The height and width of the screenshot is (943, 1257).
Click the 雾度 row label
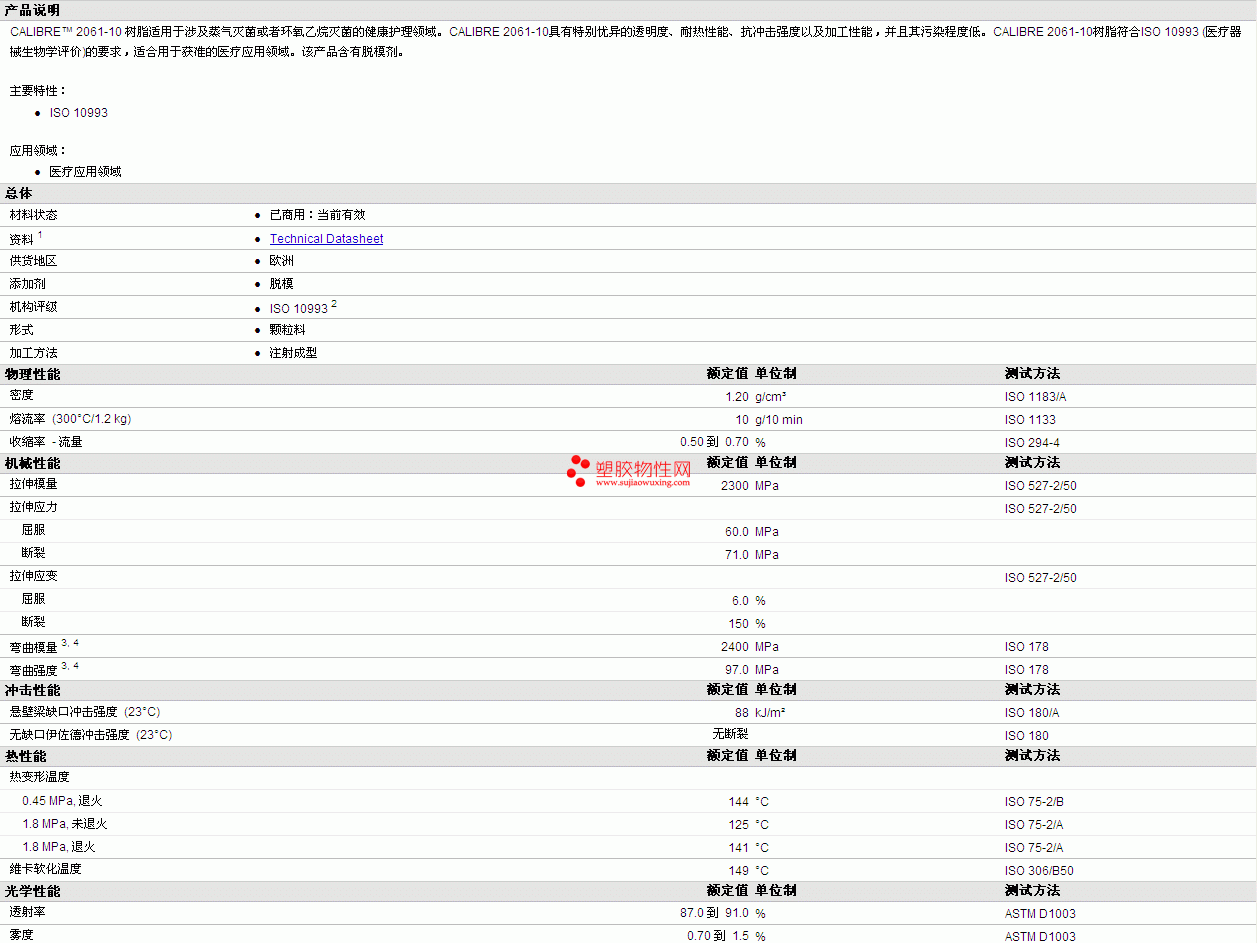tap(22, 935)
